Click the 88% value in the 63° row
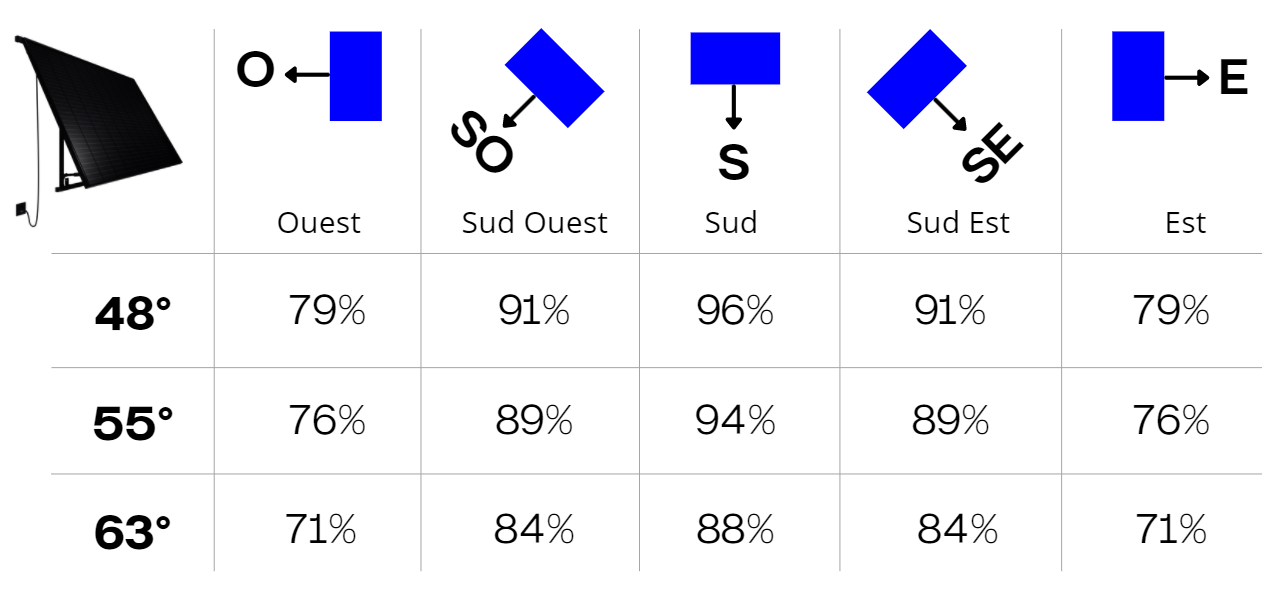 (x=735, y=529)
